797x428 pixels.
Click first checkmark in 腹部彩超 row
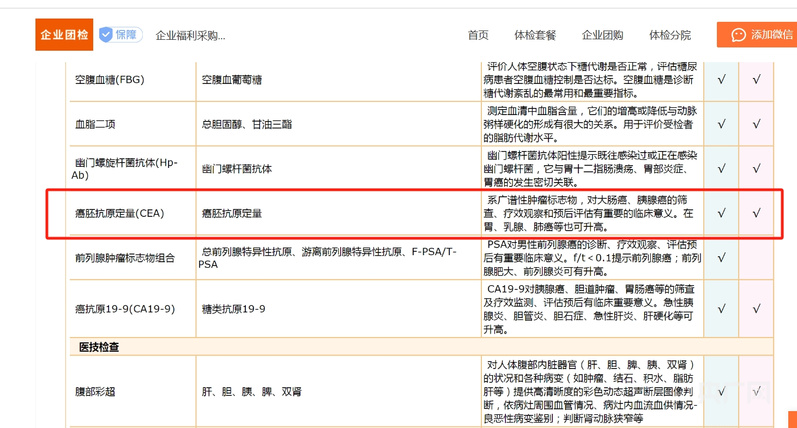tap(721, 391)
